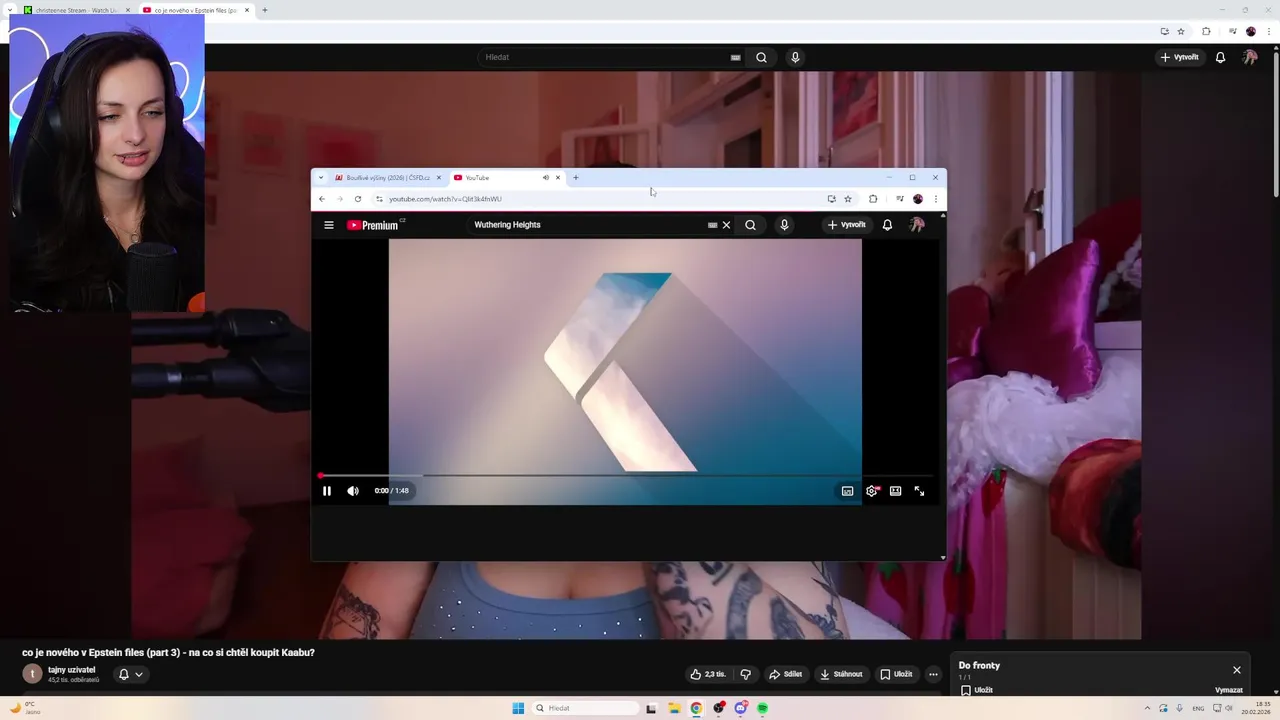Screen dimensions: 1280x720
Task: Like the Epstein files video
Action: [708, 674]
